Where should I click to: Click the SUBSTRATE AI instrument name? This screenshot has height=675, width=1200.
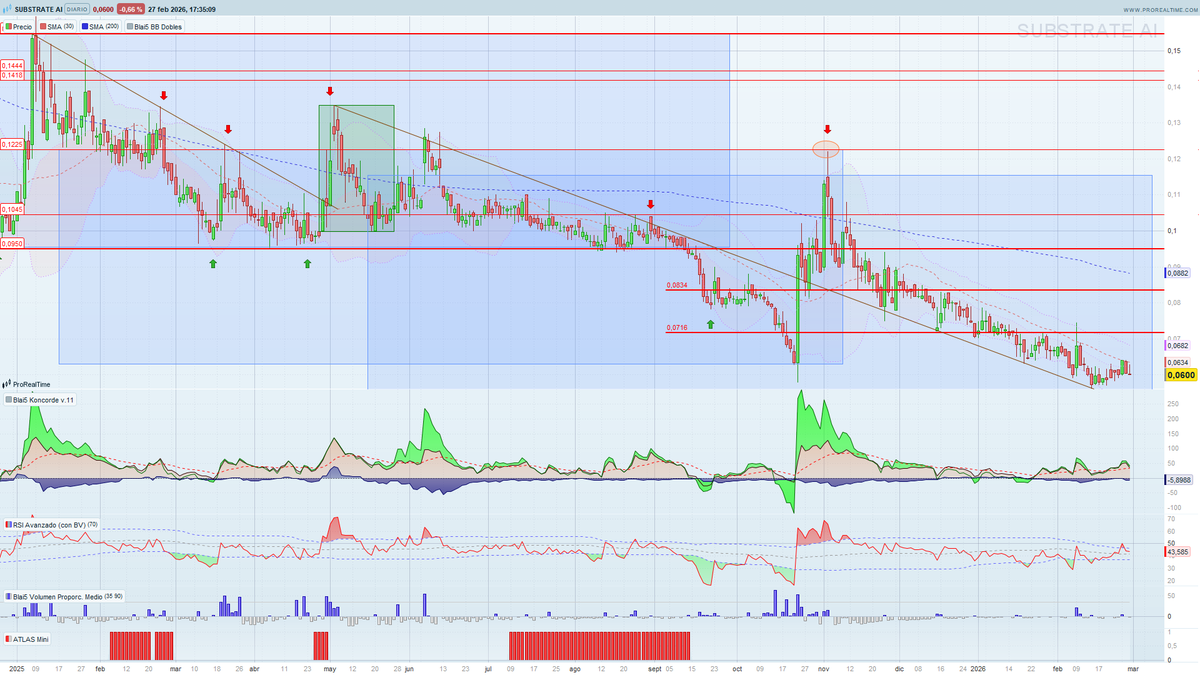[38, 9]
